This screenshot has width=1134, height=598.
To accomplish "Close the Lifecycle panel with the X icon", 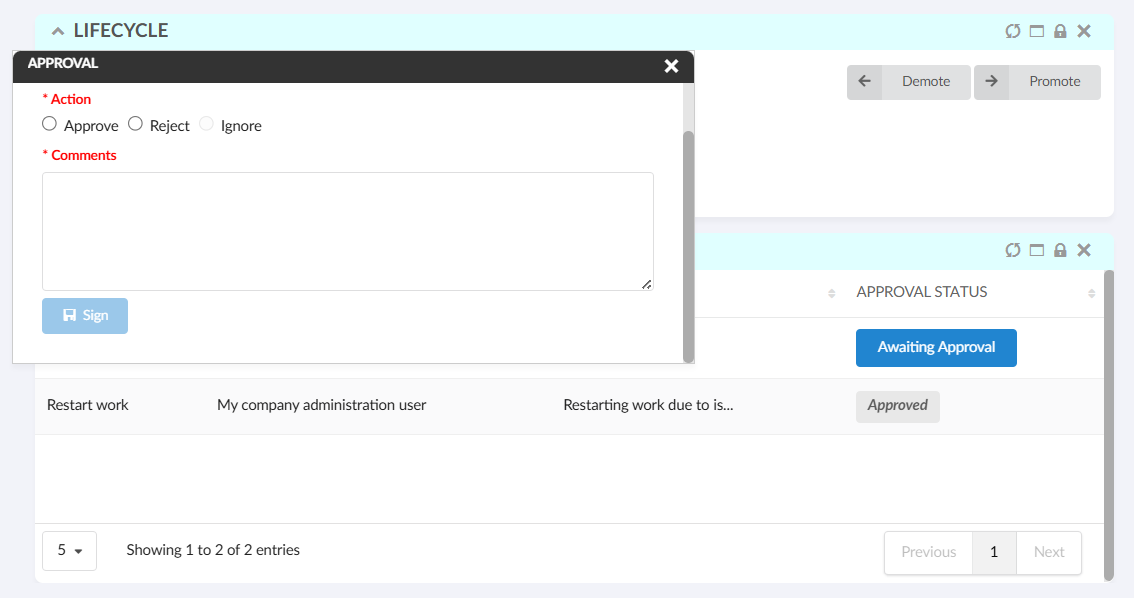I will [1084, 31].
